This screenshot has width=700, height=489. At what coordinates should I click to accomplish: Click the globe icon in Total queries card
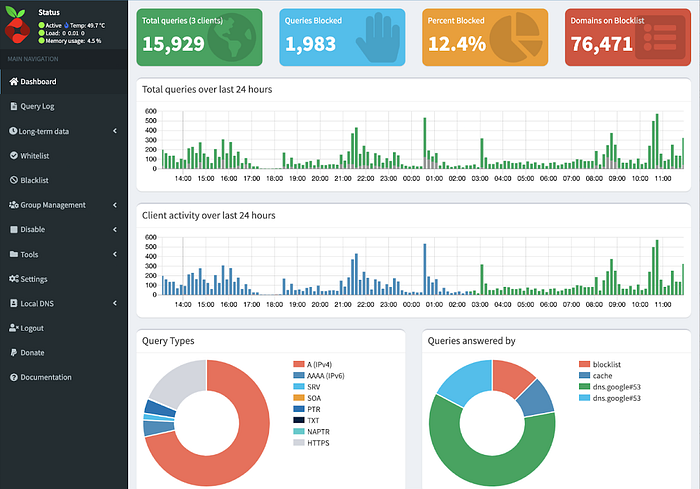[x=232, y=37]
